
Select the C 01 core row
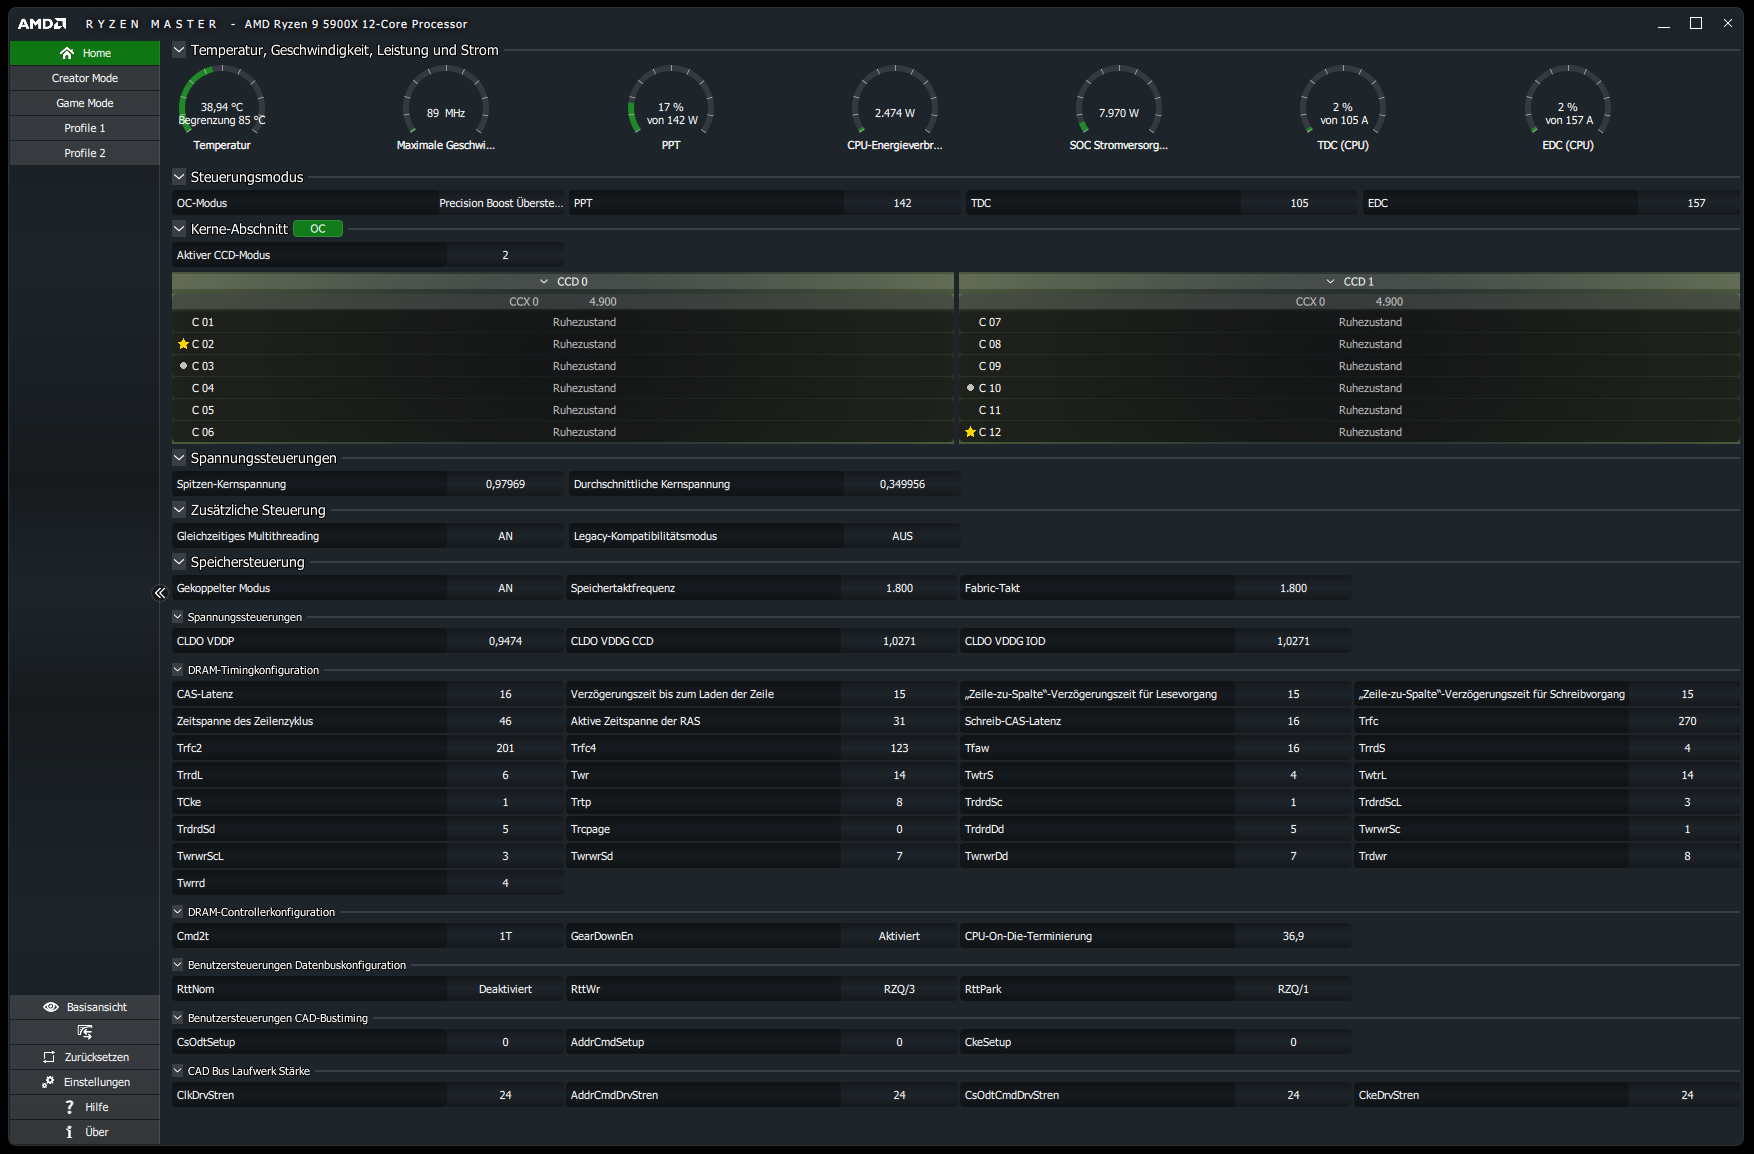click(563, 322)
